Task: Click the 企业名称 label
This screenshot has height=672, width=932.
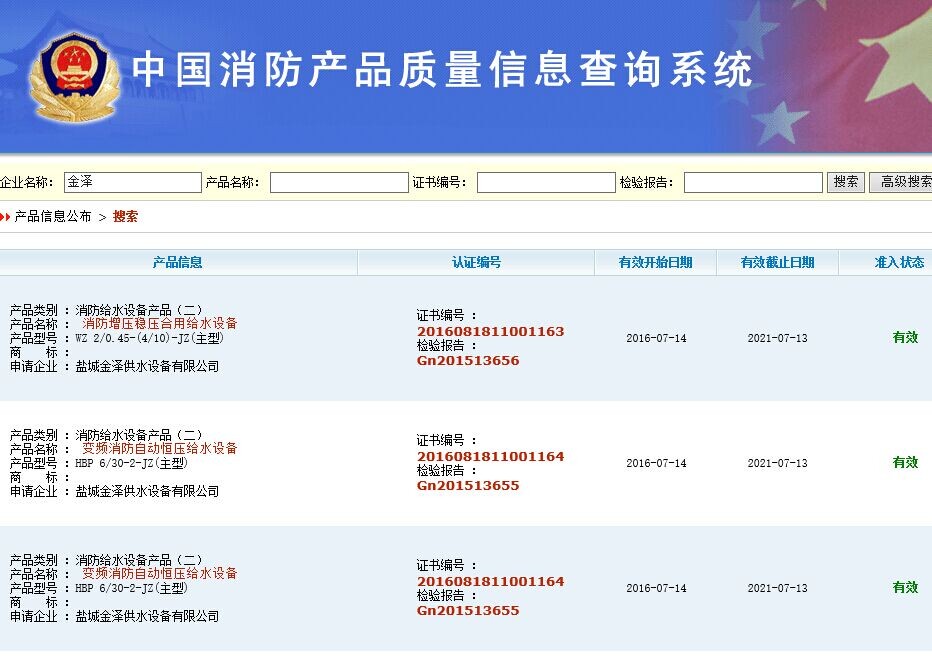Action: point(27,182)
